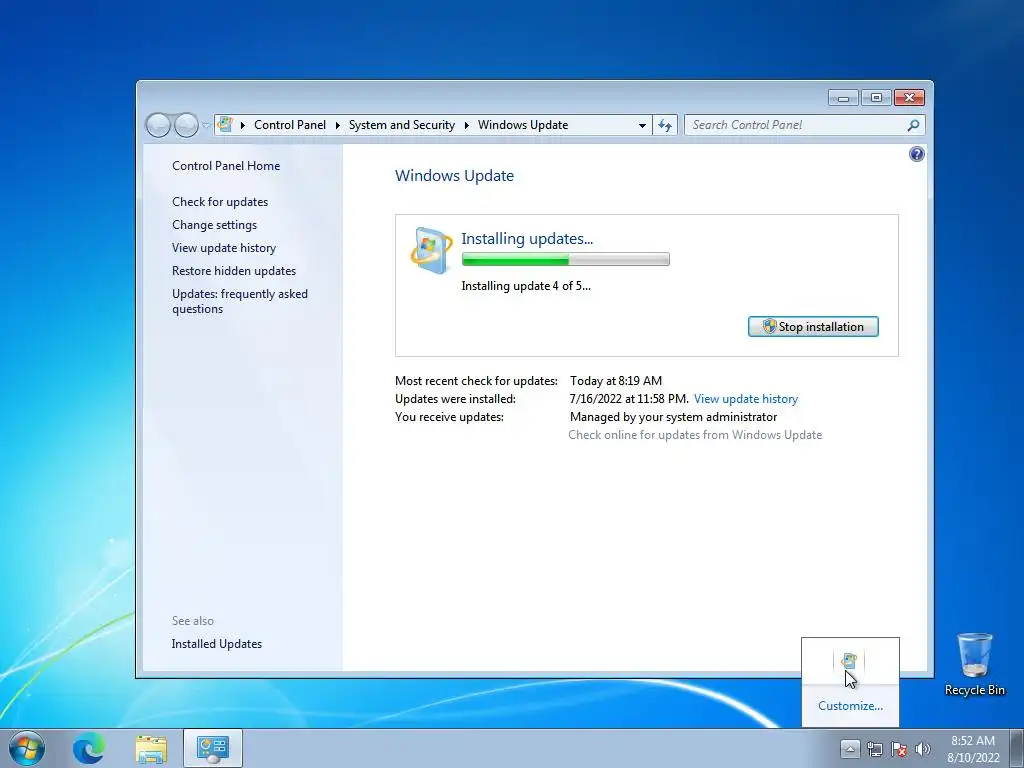1024x768 pixels.
Task: Go to System and Security breadcrumb
Action: 402,125
